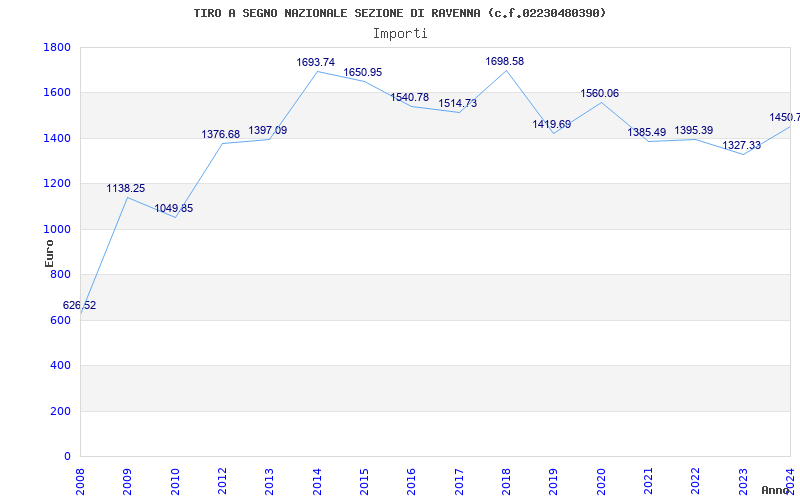Select data label 1419.69
Screen dimensions: 800x500
552,124
